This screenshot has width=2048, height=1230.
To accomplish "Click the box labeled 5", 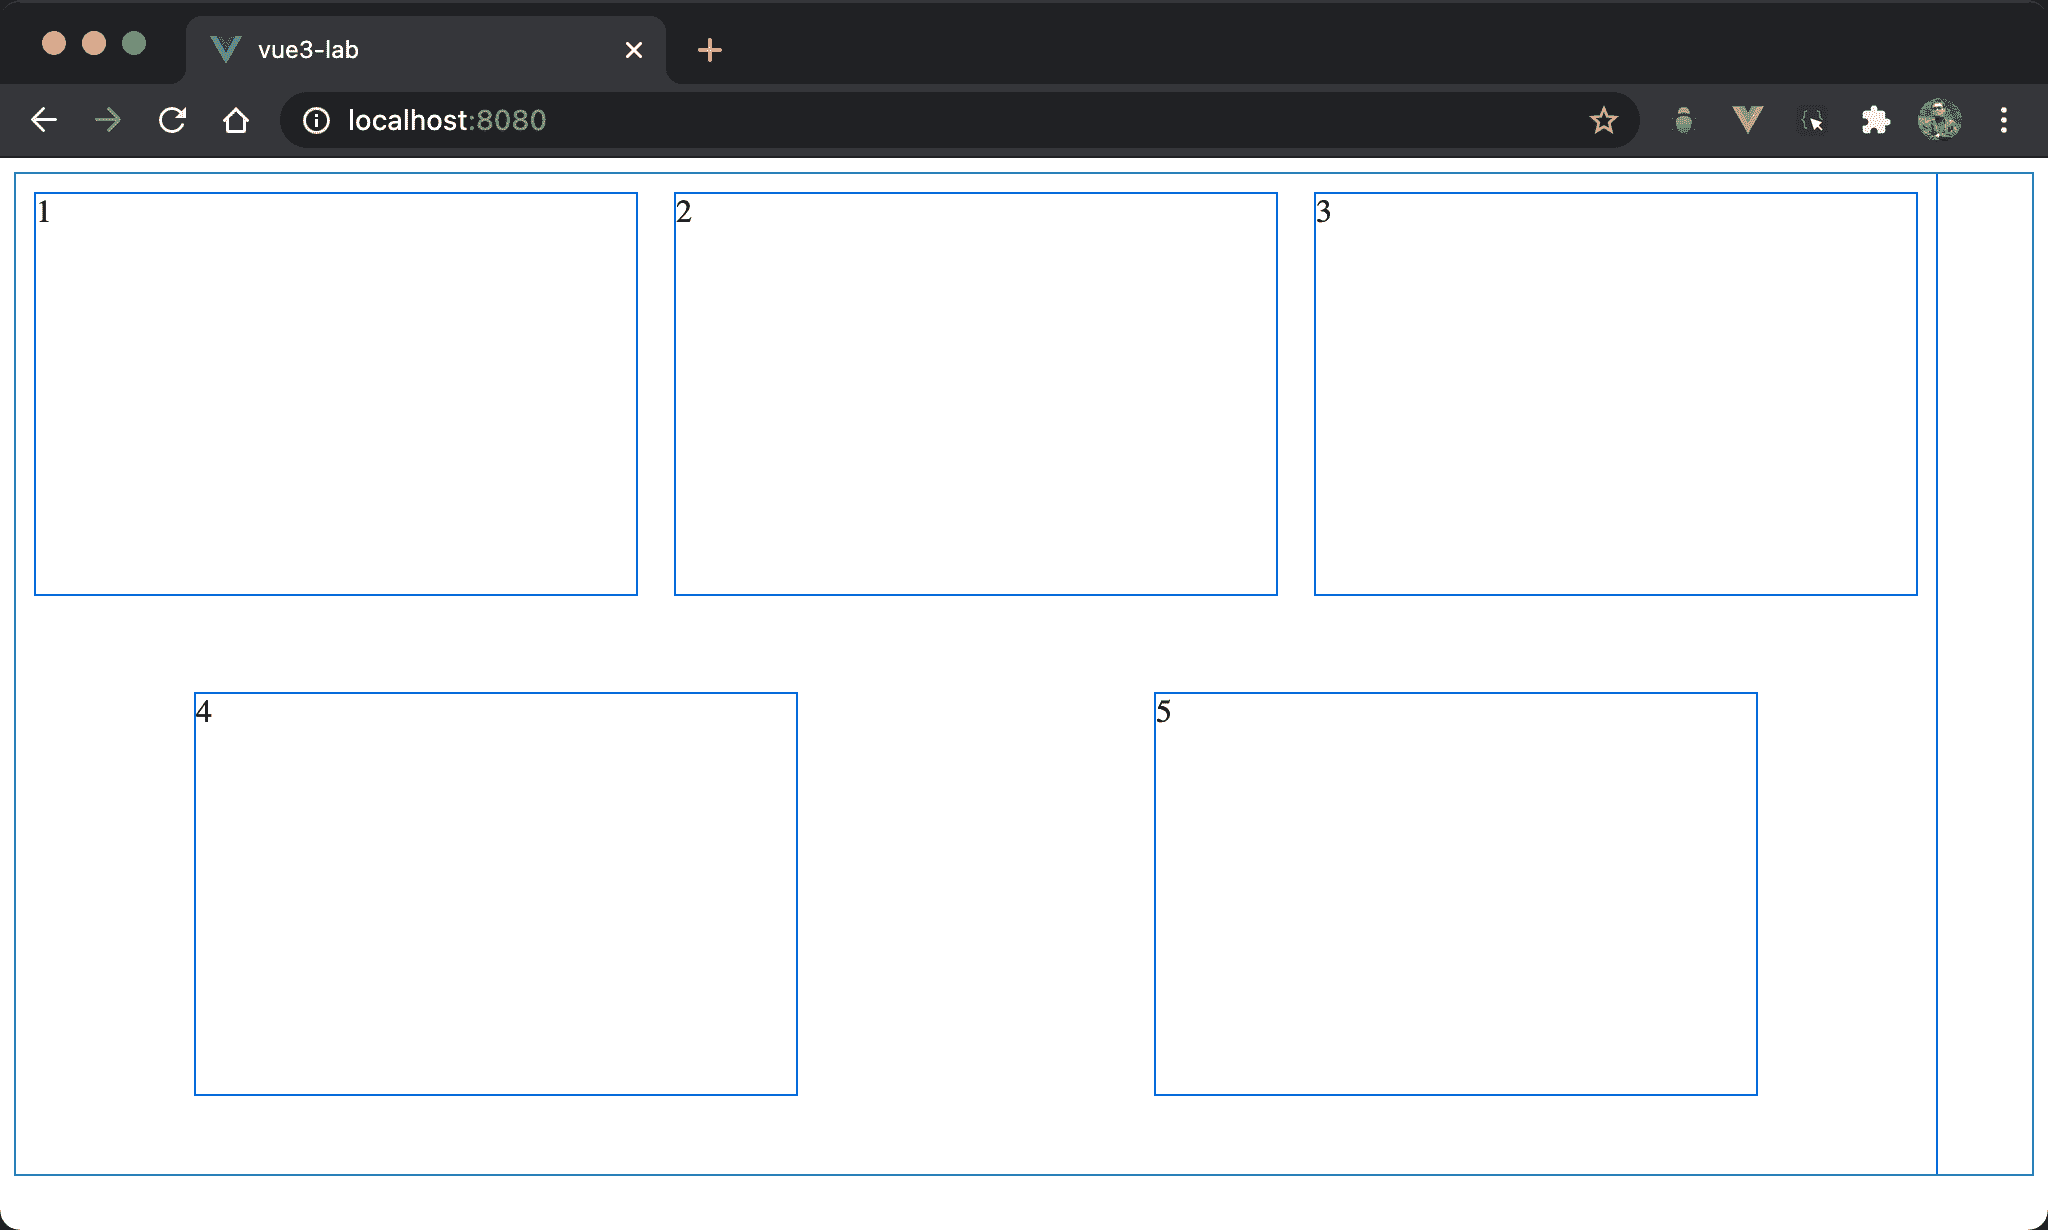I will (x=1456, y=894).
